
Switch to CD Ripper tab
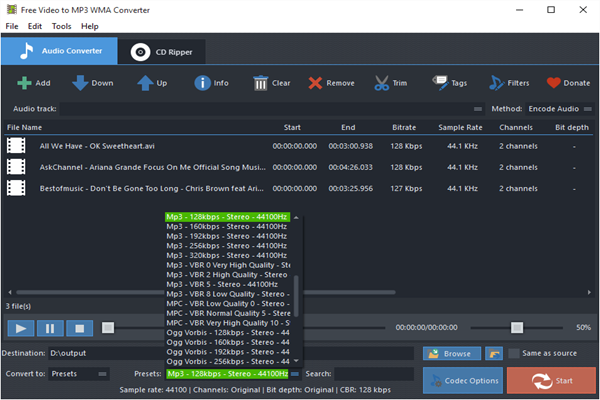click(161, 52)
